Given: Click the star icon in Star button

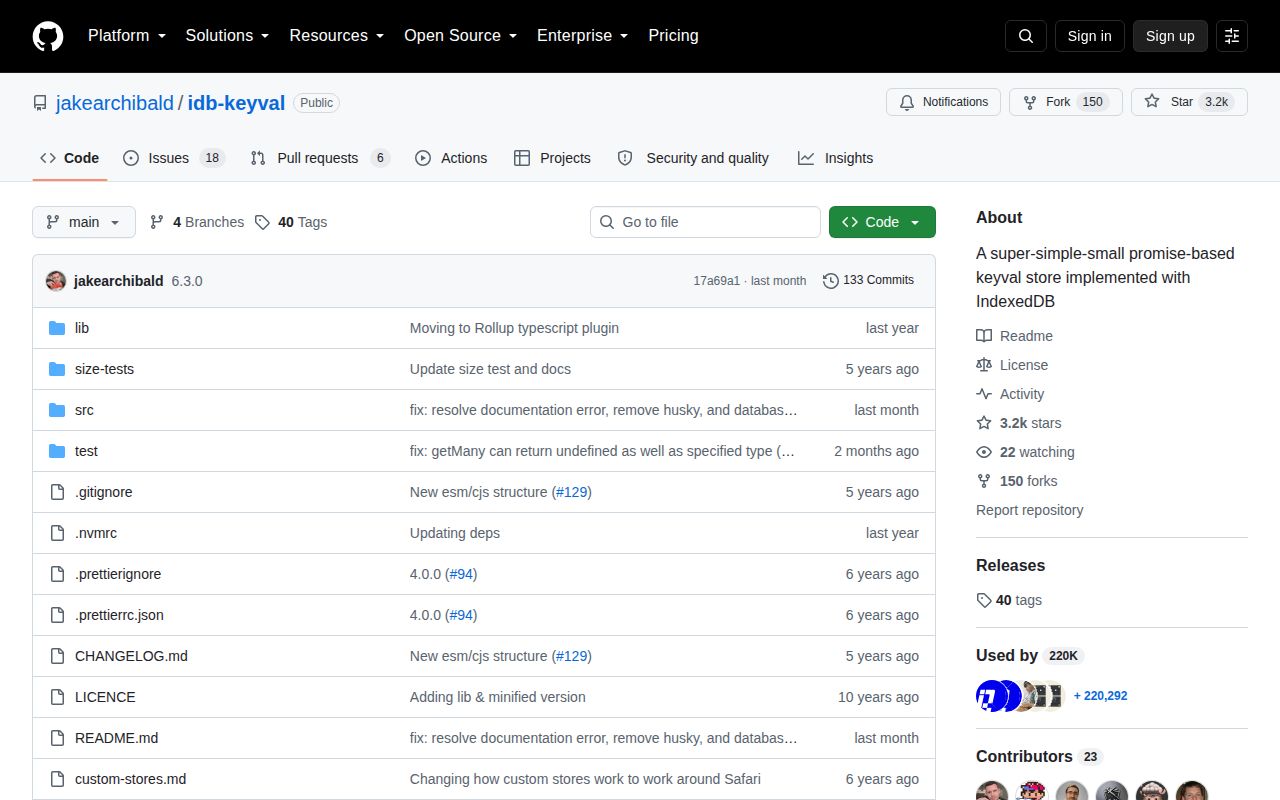Looking at the screenshot, I should coord(1152,102).
